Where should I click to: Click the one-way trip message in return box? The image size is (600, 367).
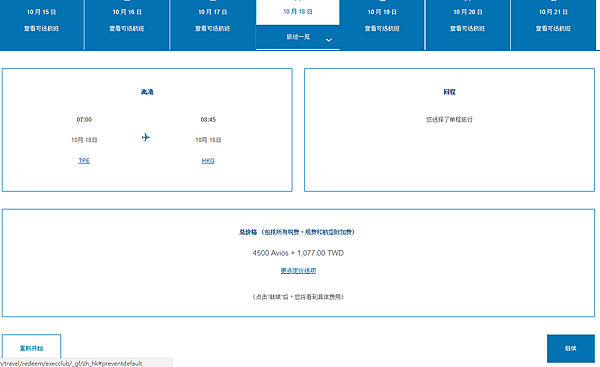449,119
